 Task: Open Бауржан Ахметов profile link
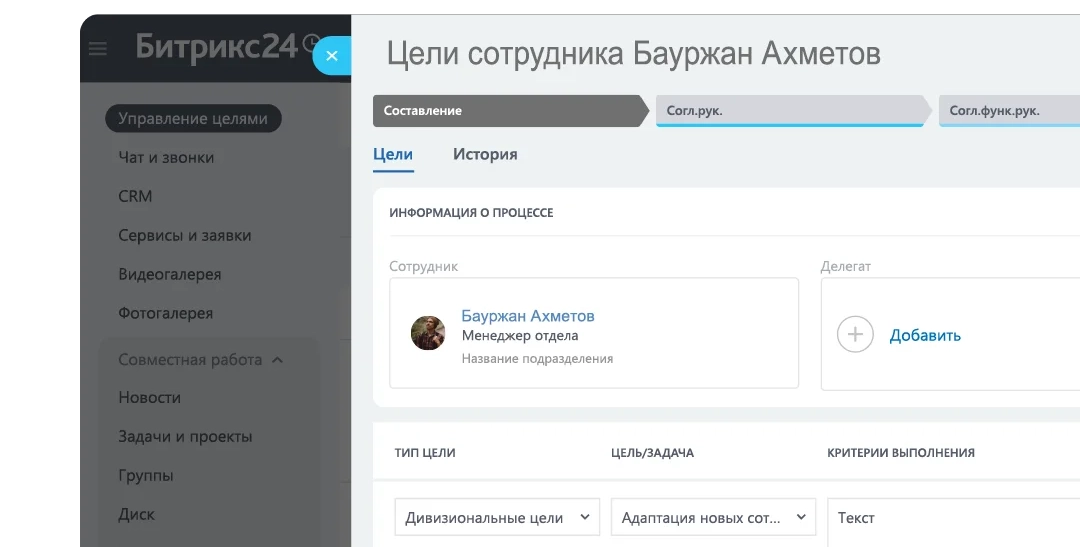pos(528,316)
